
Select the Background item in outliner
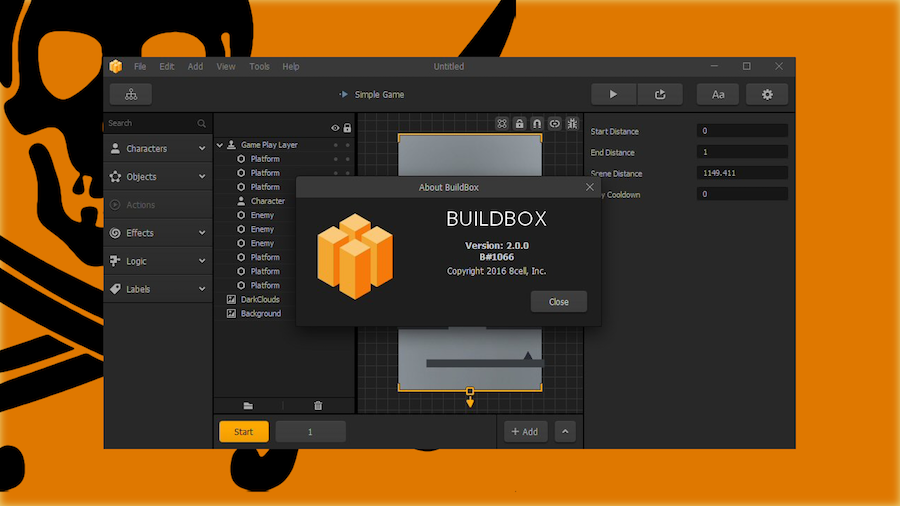coord(261,313)
